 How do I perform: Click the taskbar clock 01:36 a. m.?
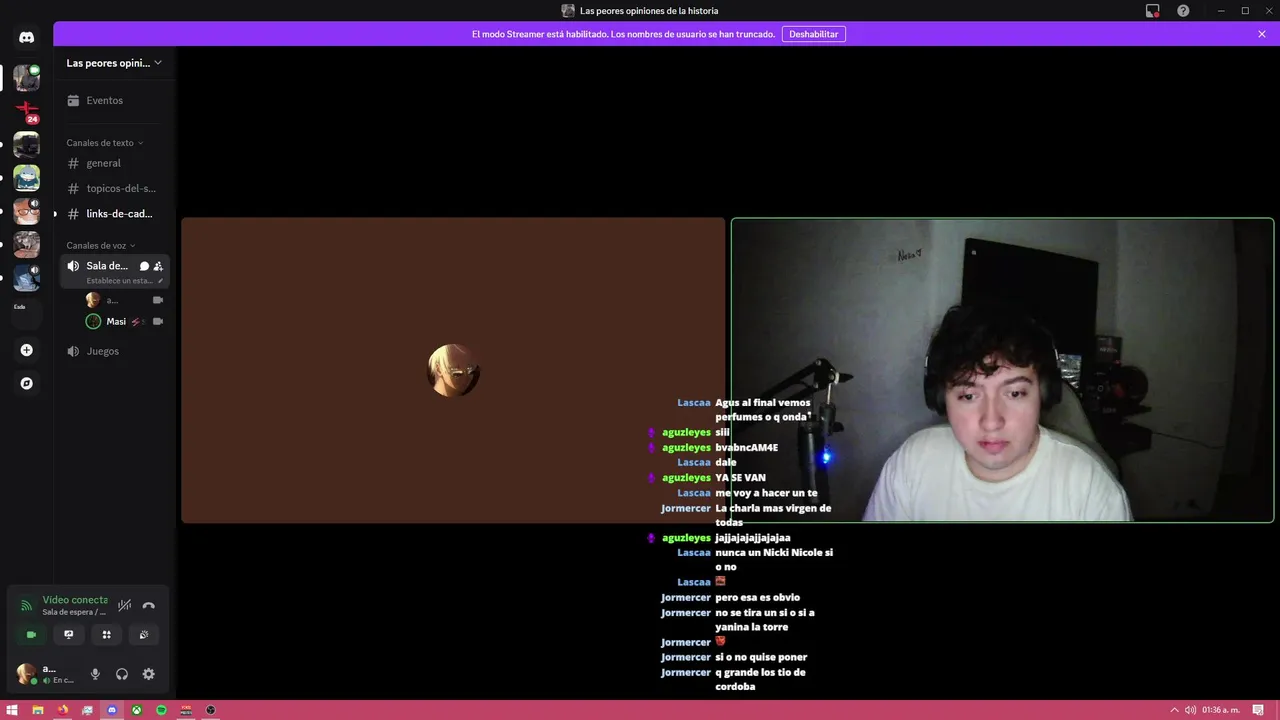point(1221,710)
